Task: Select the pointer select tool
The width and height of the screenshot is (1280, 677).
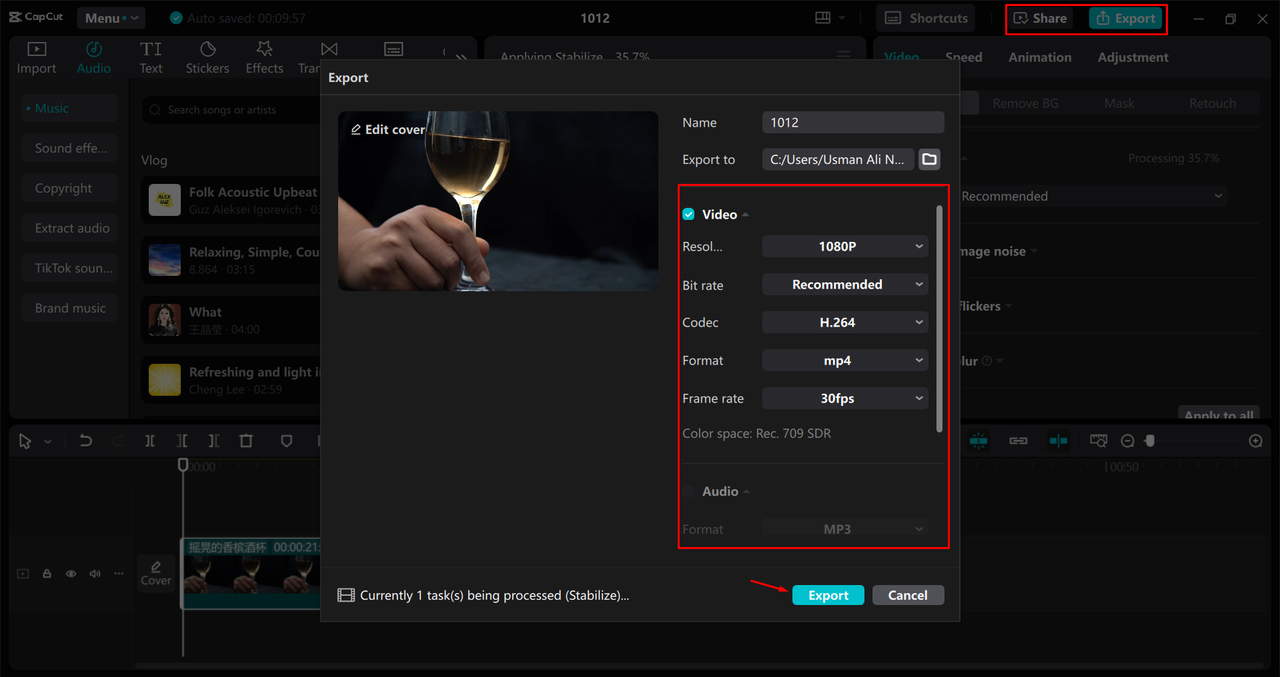Action: tap(25, 441)
